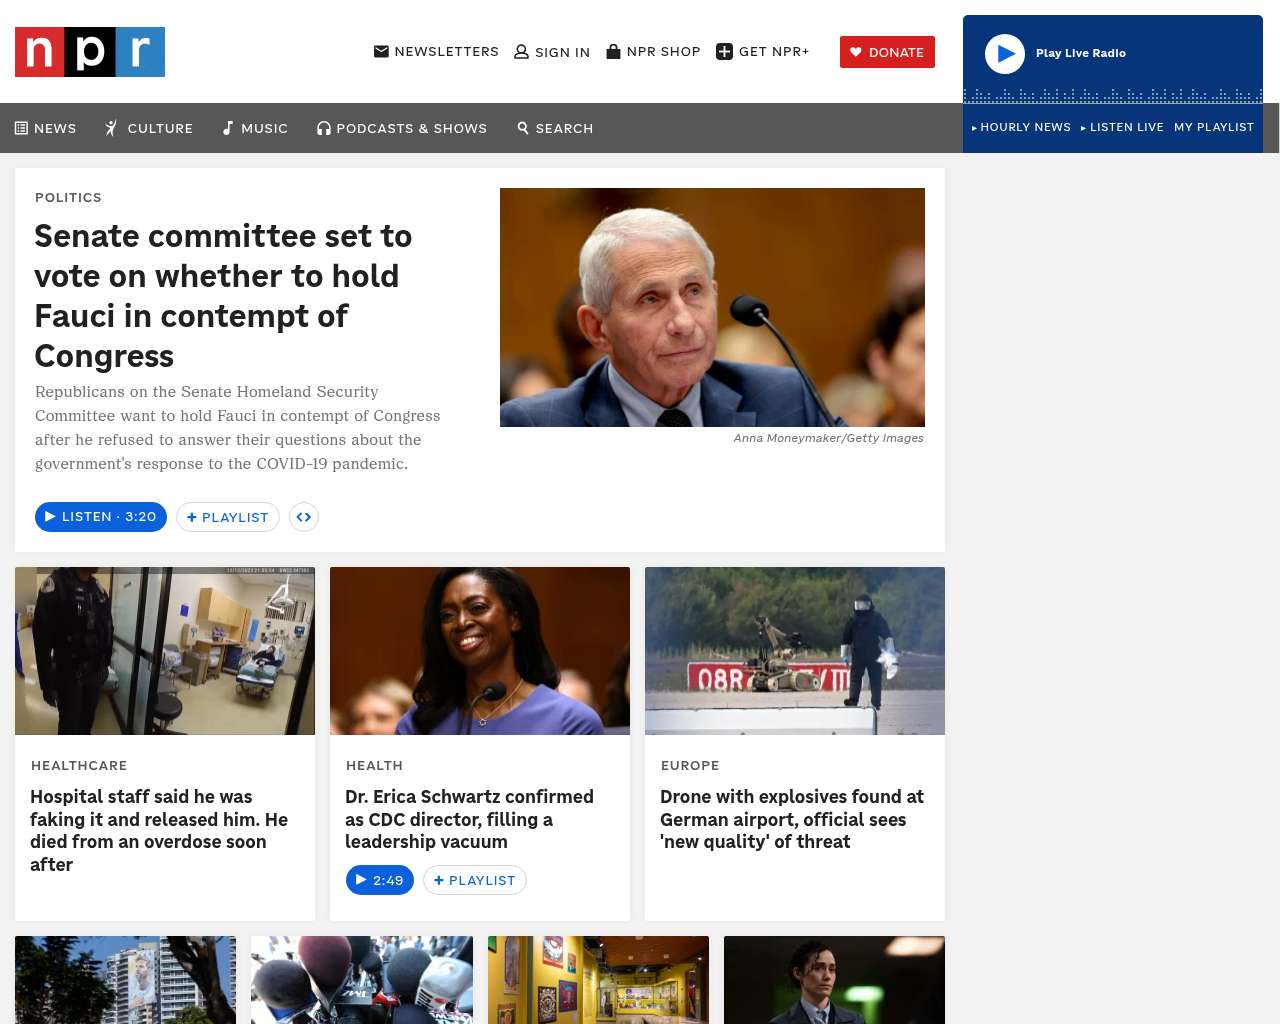Click the yellow gallery room thumbnail

598,980
